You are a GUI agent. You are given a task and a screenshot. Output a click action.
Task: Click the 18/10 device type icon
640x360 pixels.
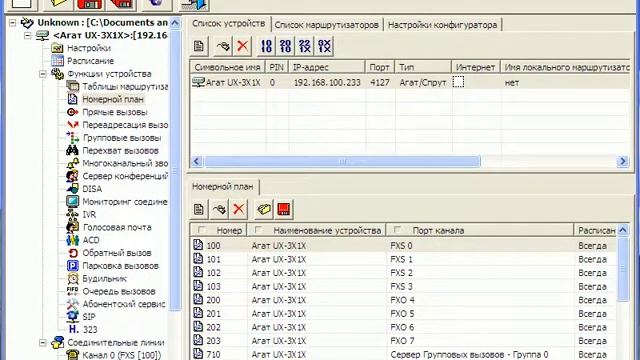(266, 46)
